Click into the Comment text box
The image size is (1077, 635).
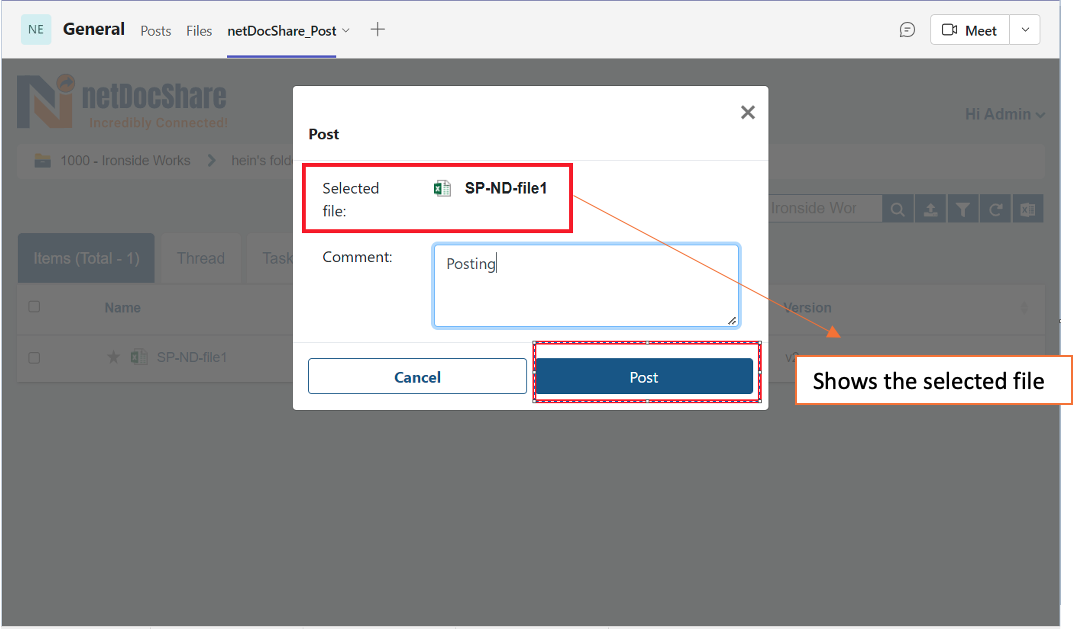(586, 285)
